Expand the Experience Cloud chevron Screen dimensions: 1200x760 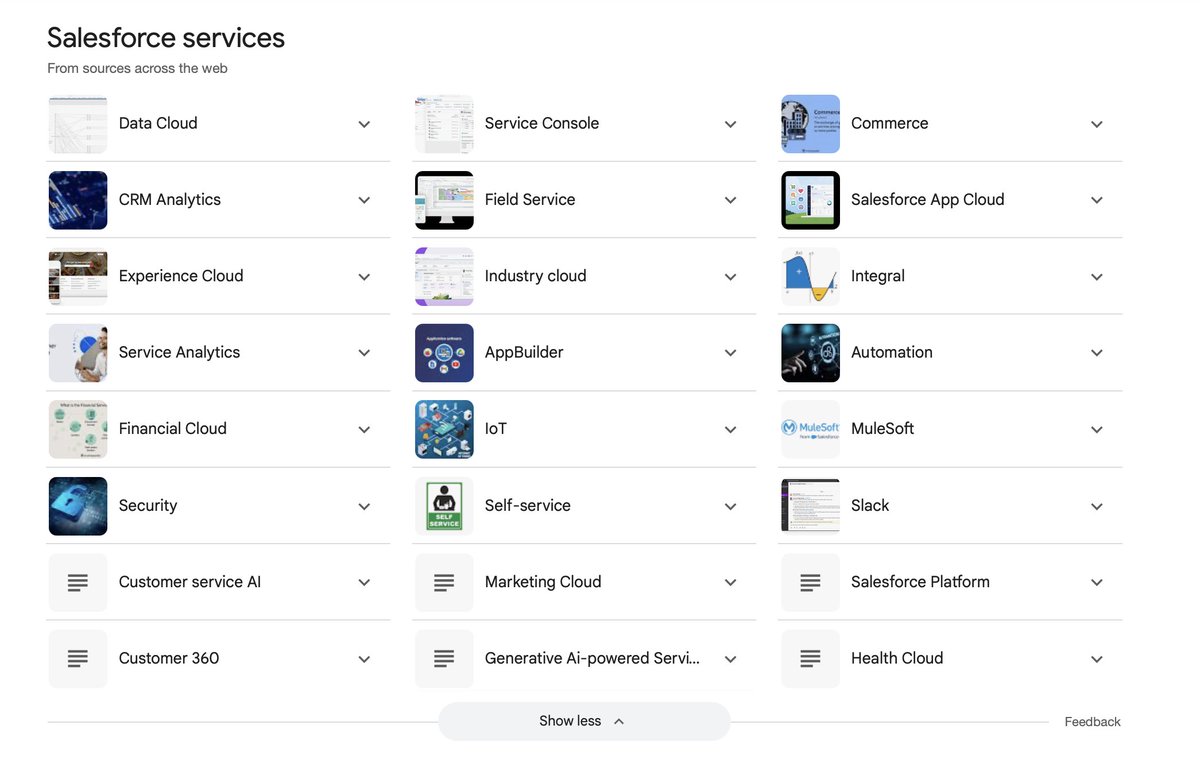pos(364,277)
